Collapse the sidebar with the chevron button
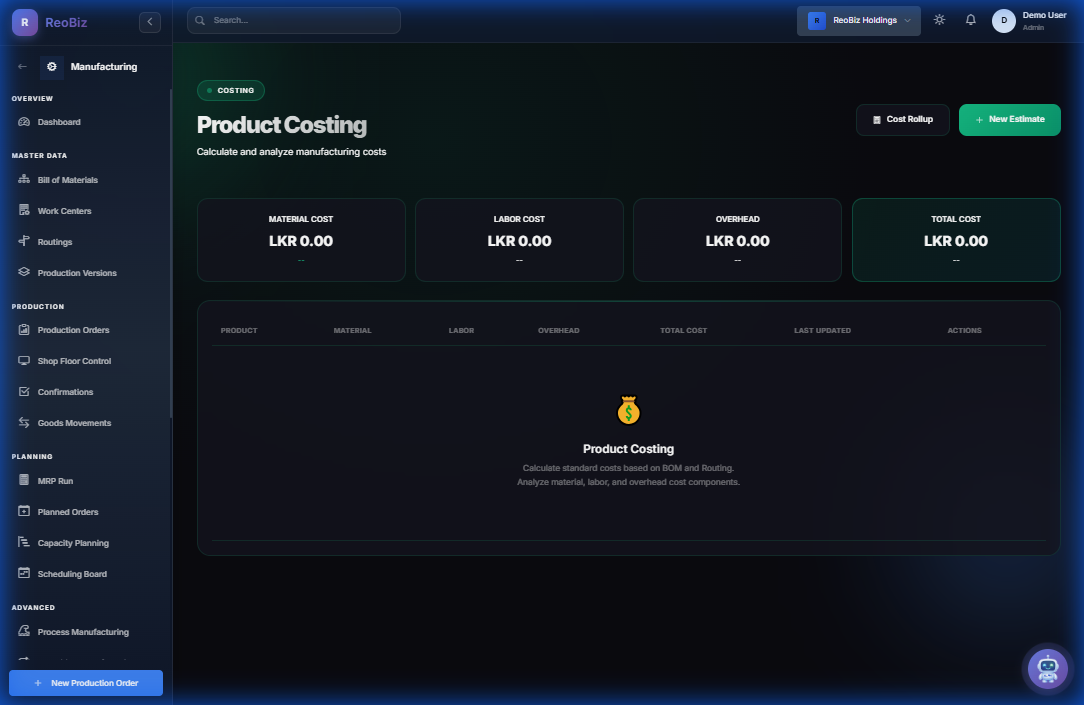 pos(149,21)
